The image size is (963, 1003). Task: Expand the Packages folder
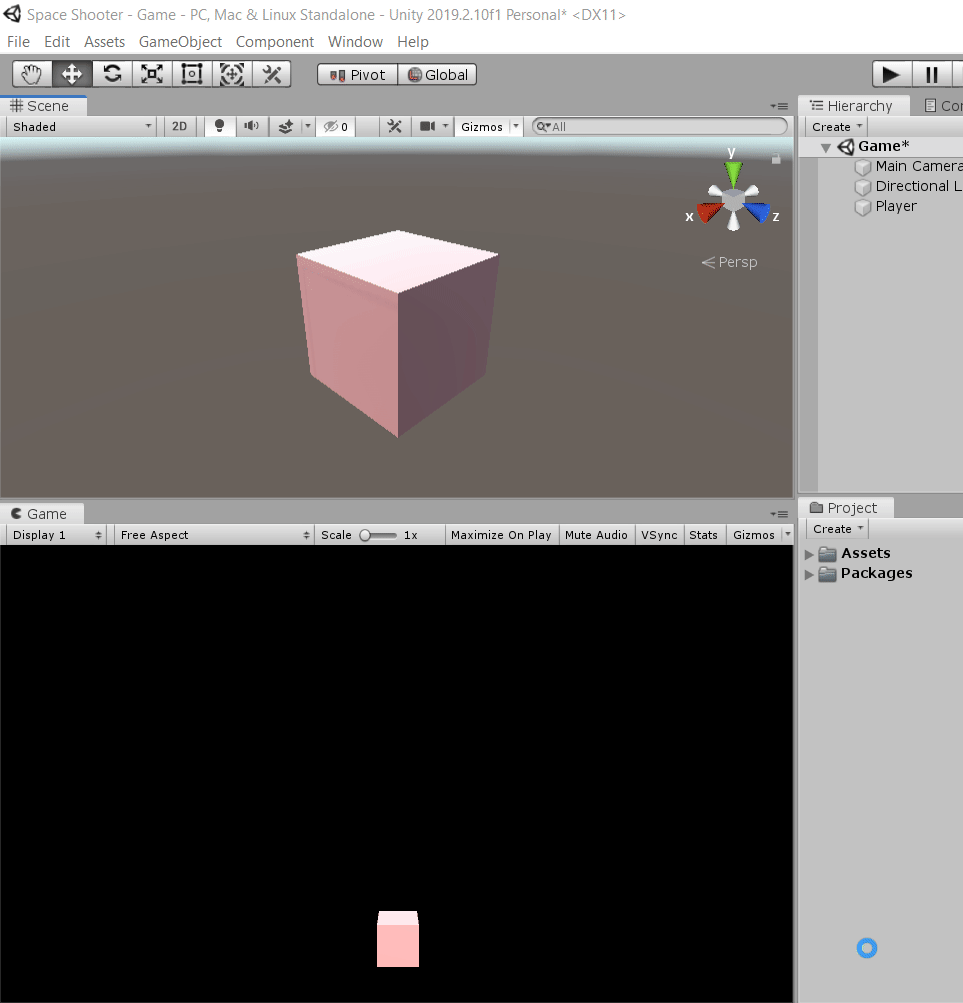tap(809, 574)
